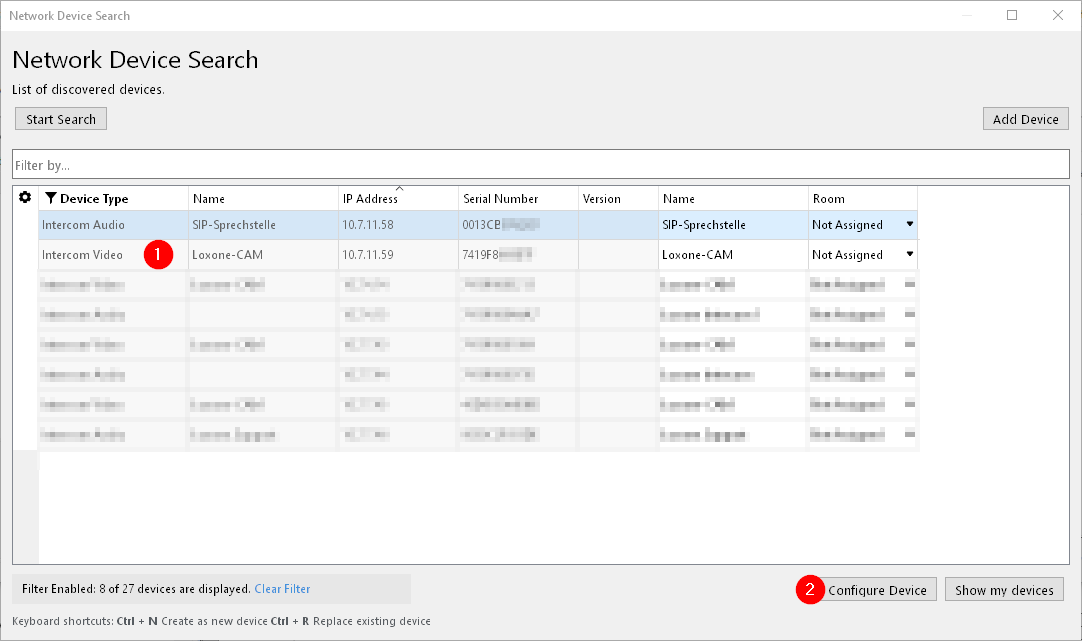This screenshot has height=641, width=1082.
Task: Sort by Room column header
Action: (828, 199)
